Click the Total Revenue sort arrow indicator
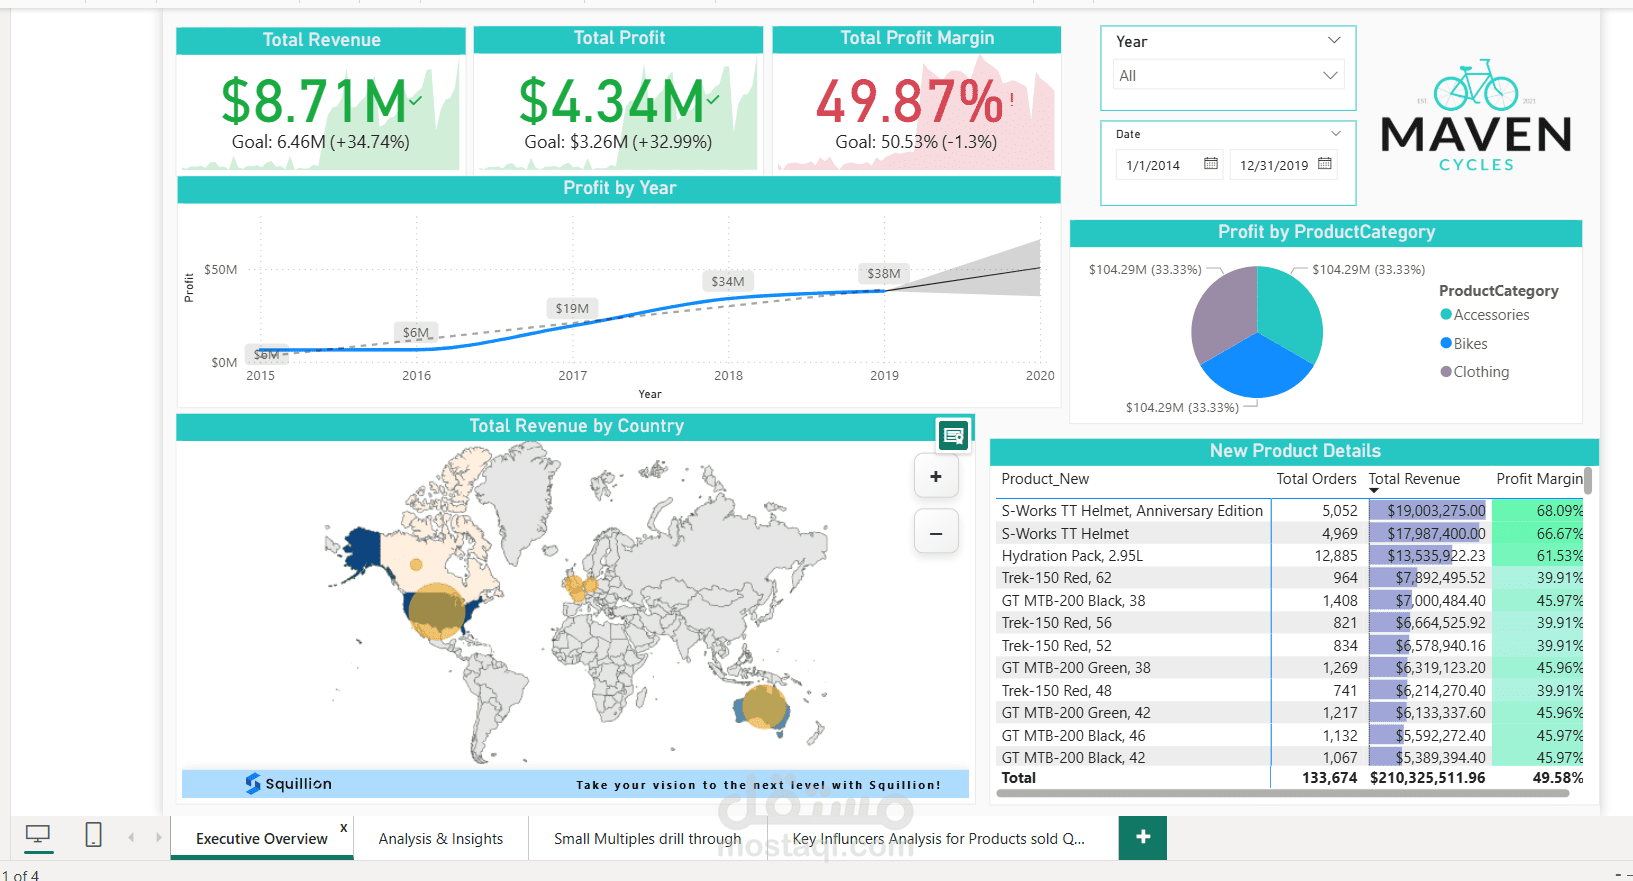 [x=1374, y=491]
